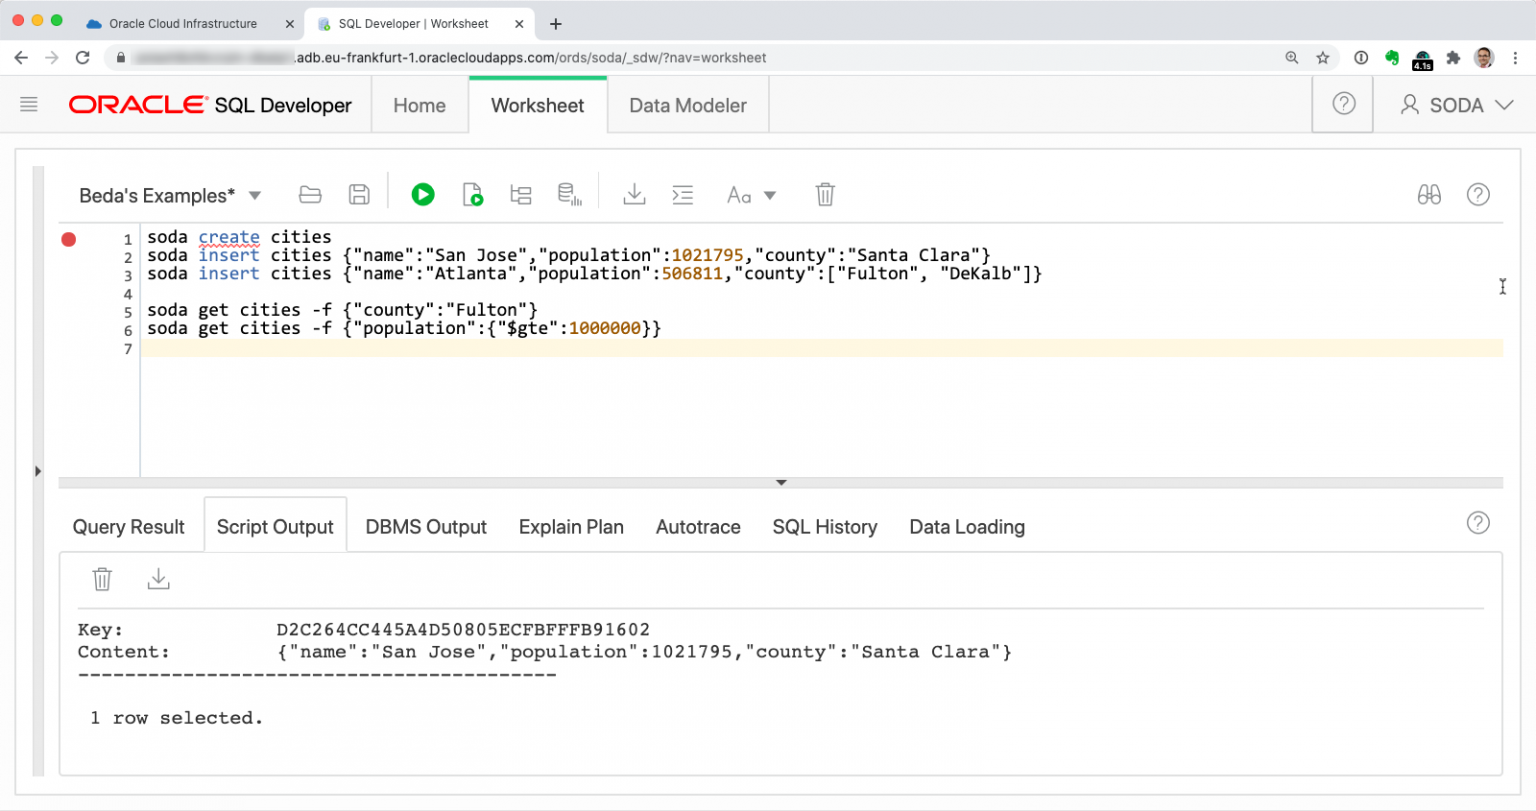Go to the Home page
The image size is (1536, 811).
tap(419, 104)
